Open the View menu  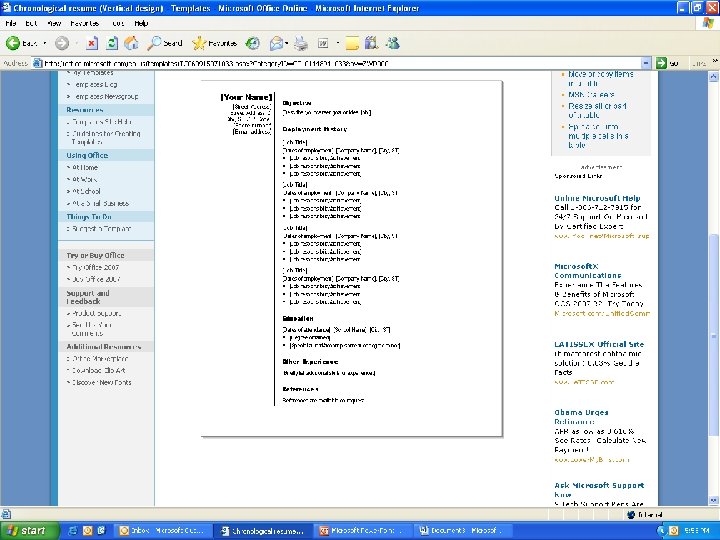(54, 23)
